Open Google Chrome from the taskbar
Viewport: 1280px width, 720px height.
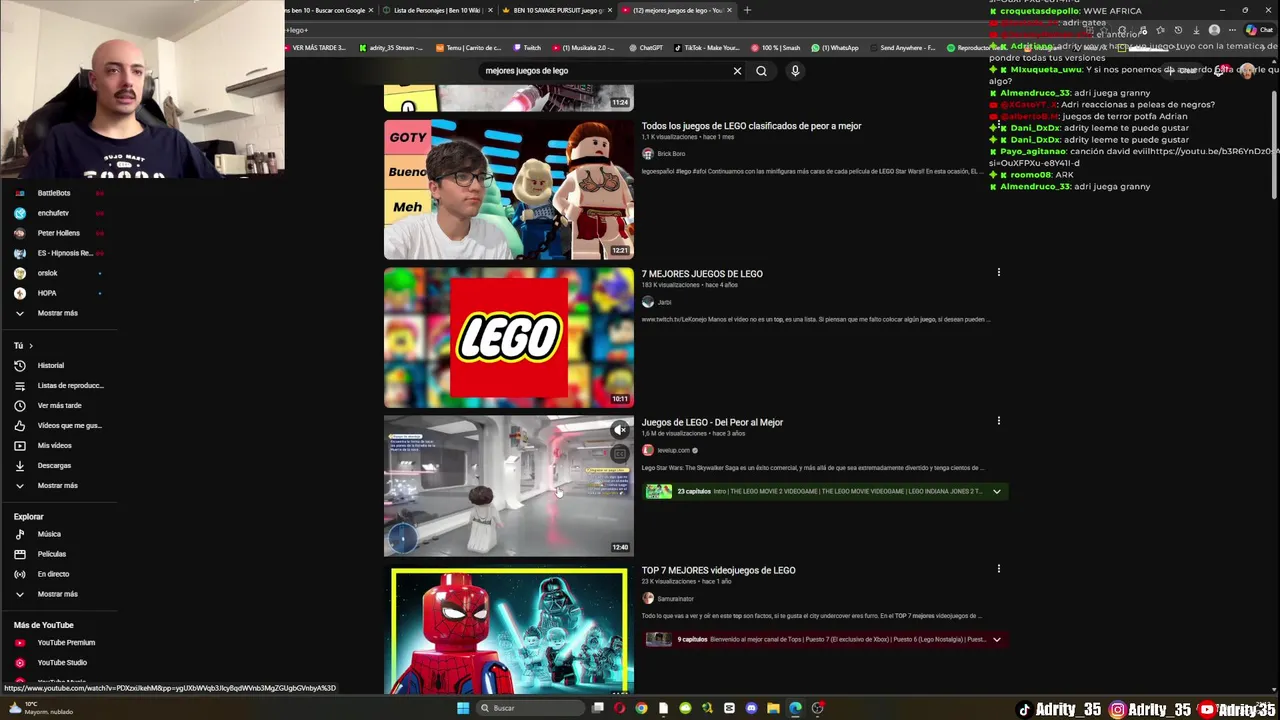click(641, 708)
